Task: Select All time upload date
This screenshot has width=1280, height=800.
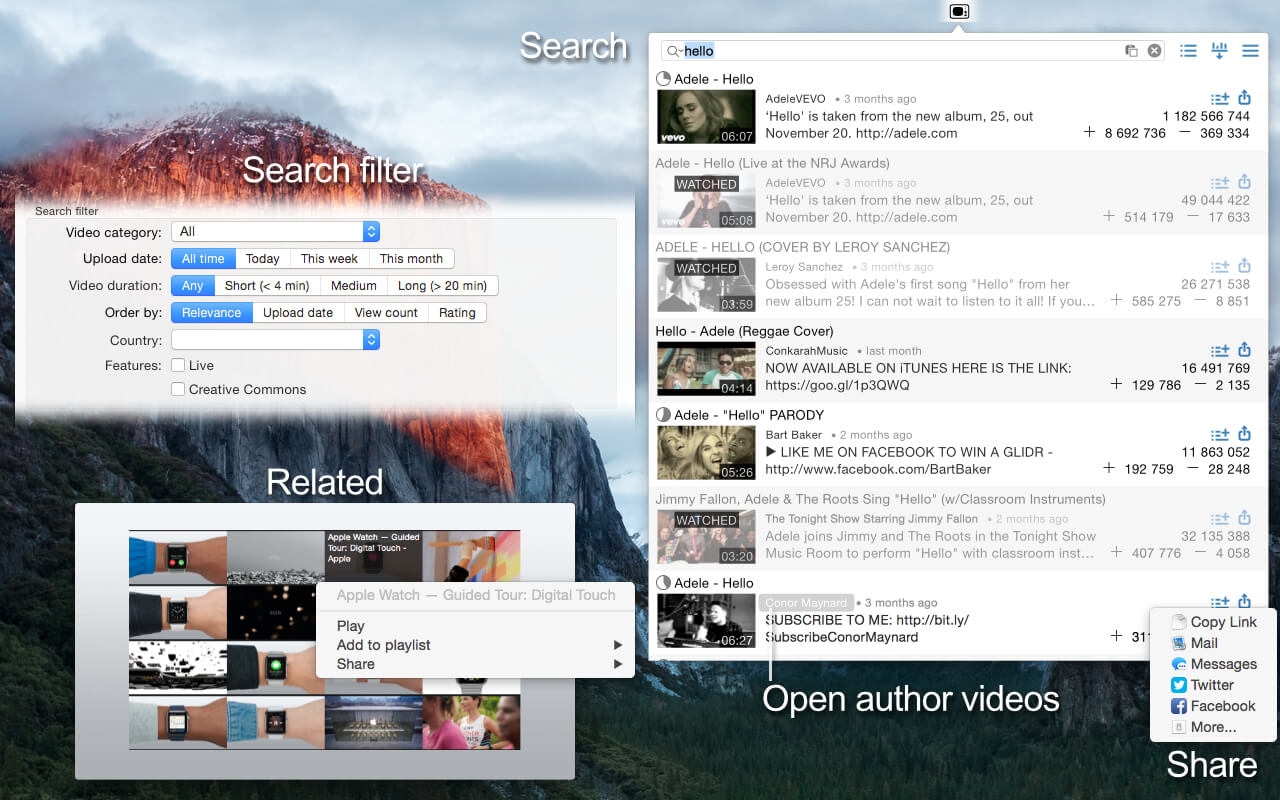Action: tap(203, 259)
